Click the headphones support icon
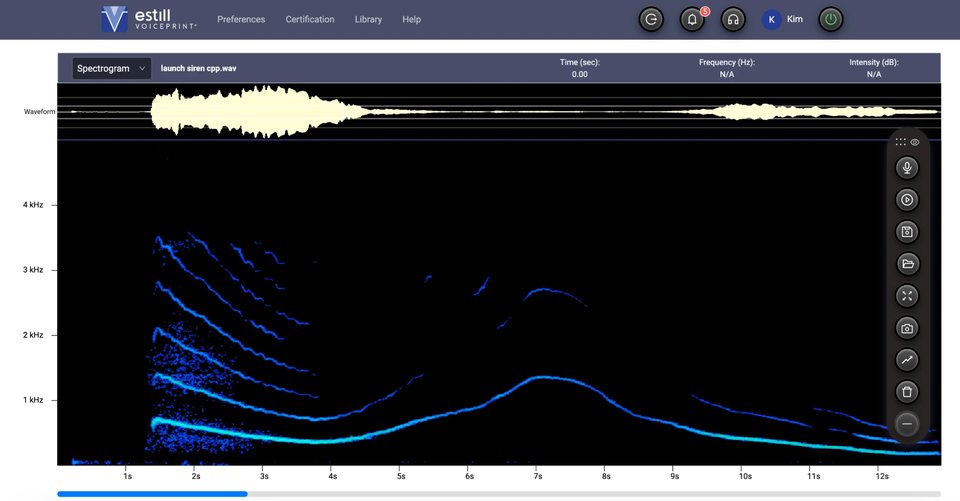This screenshot has height=501, width=960. click(733, 20)
